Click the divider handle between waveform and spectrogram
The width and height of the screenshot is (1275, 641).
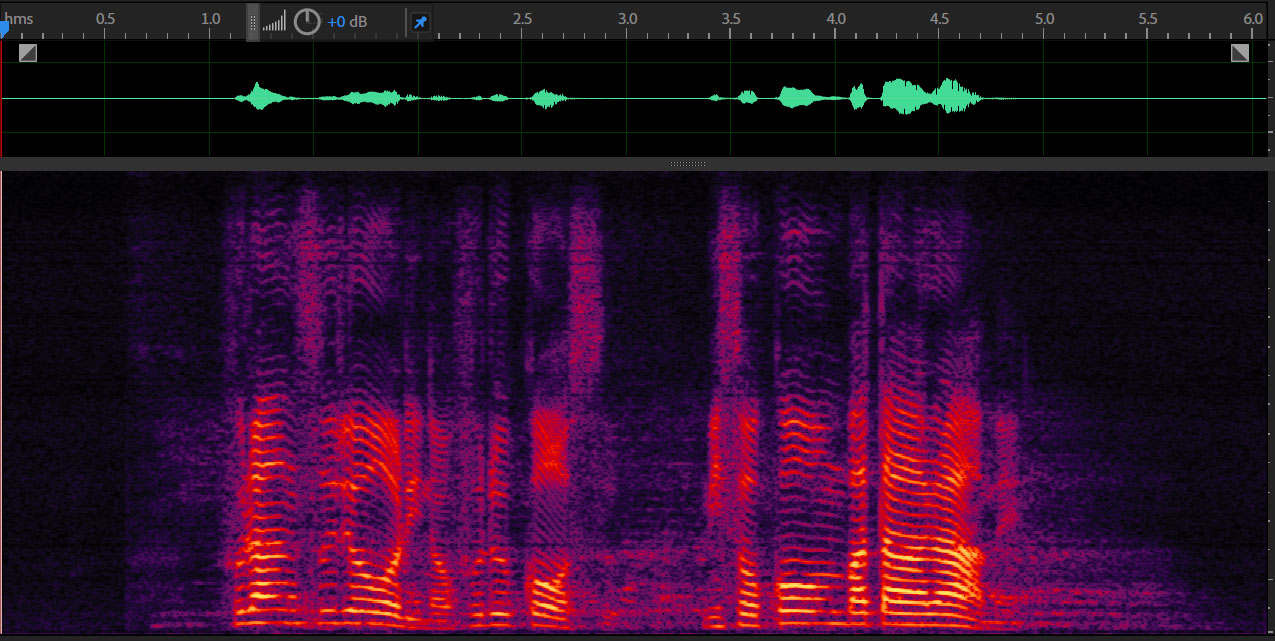click(687, 163)
